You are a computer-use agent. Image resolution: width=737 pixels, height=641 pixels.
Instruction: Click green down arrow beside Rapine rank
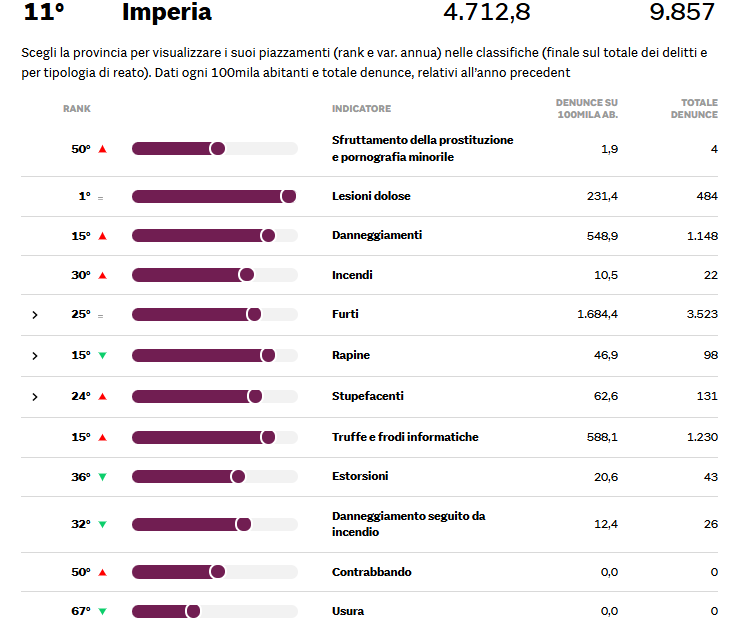pos(102,356)
